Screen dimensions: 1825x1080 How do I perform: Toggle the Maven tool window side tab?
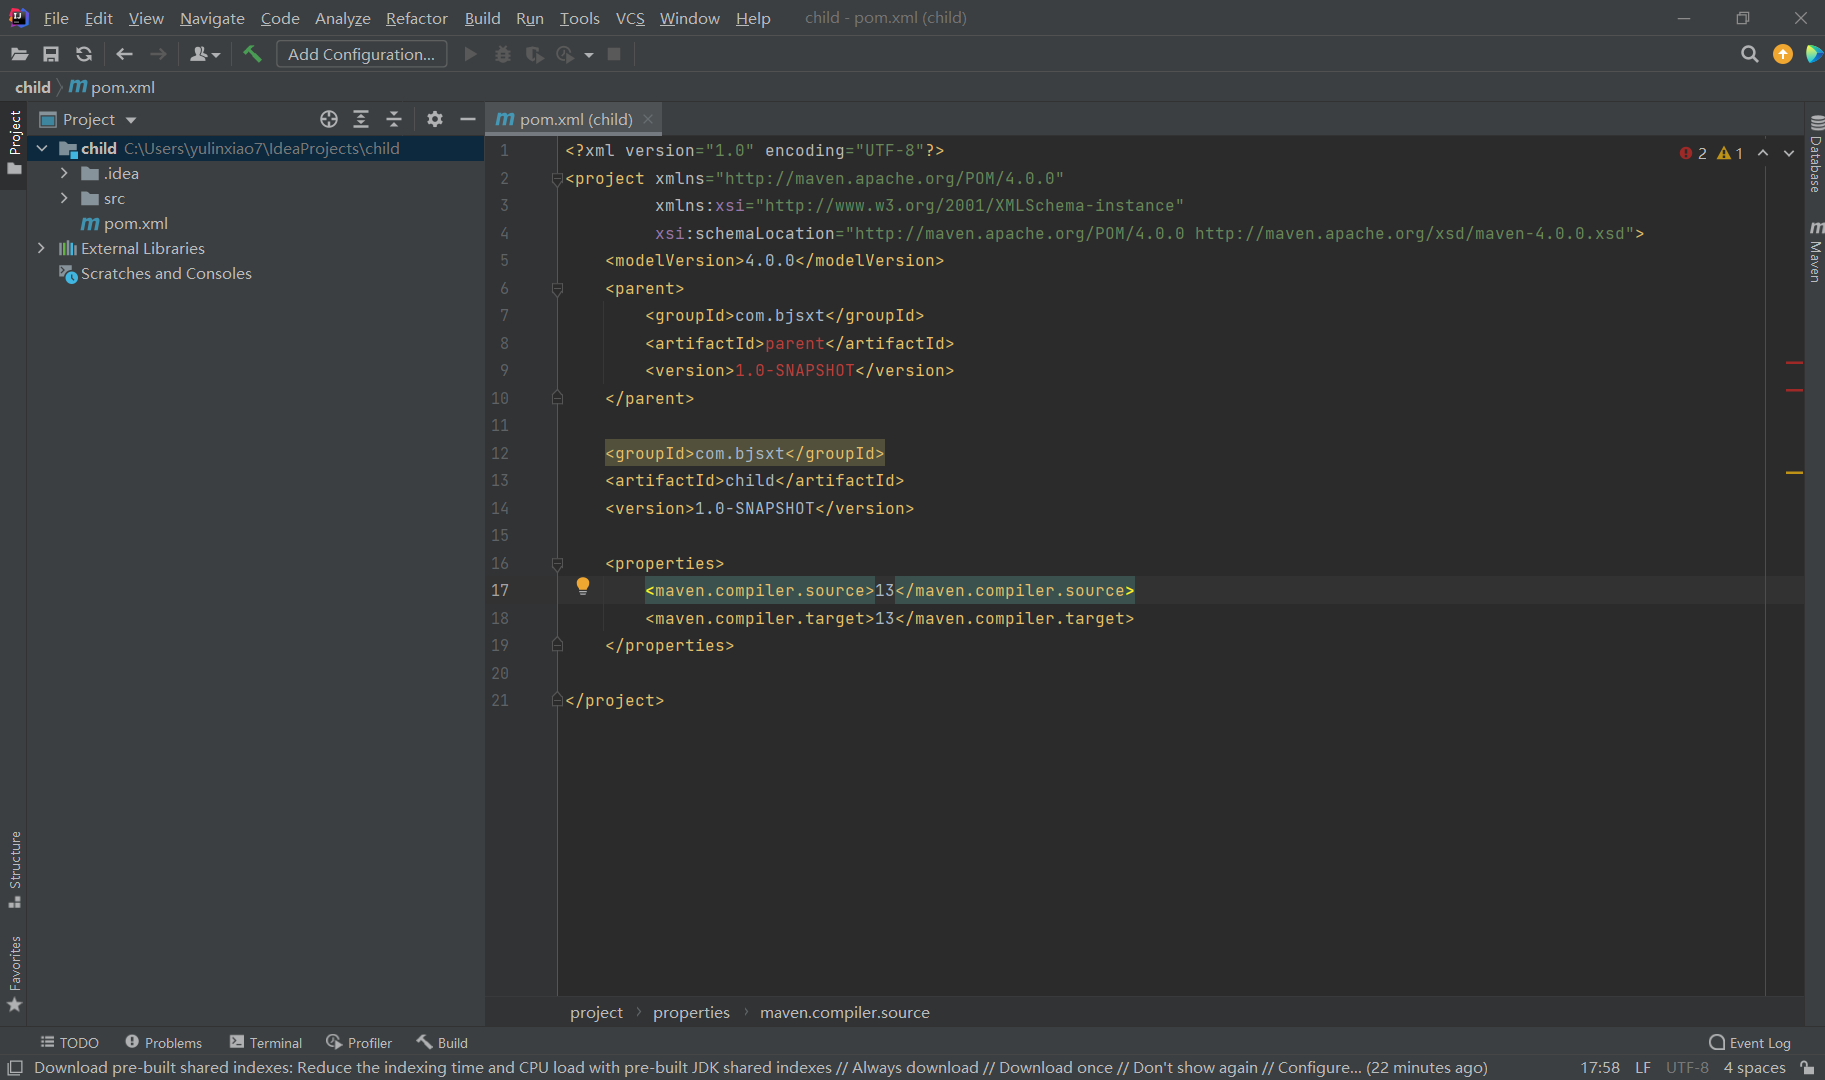(x=1816, y=252)
